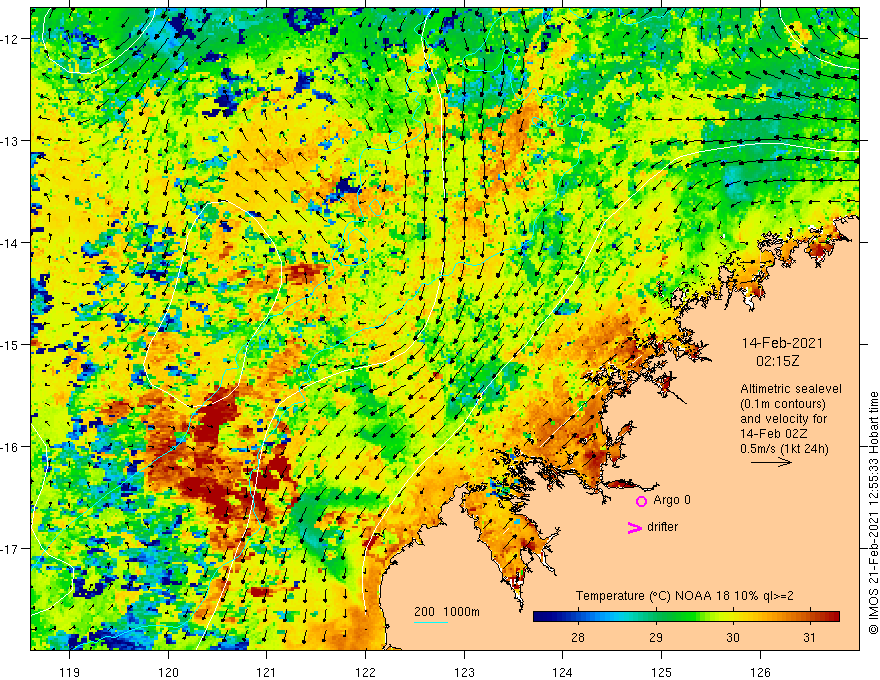Click longitude axis label '120'

click(168, 672)
